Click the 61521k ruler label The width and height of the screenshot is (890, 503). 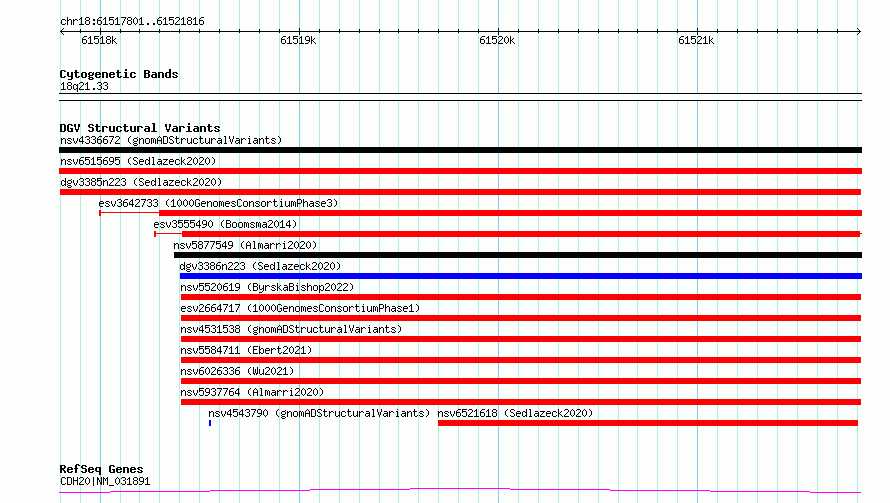pyautogui.click(x=696, y=40)
